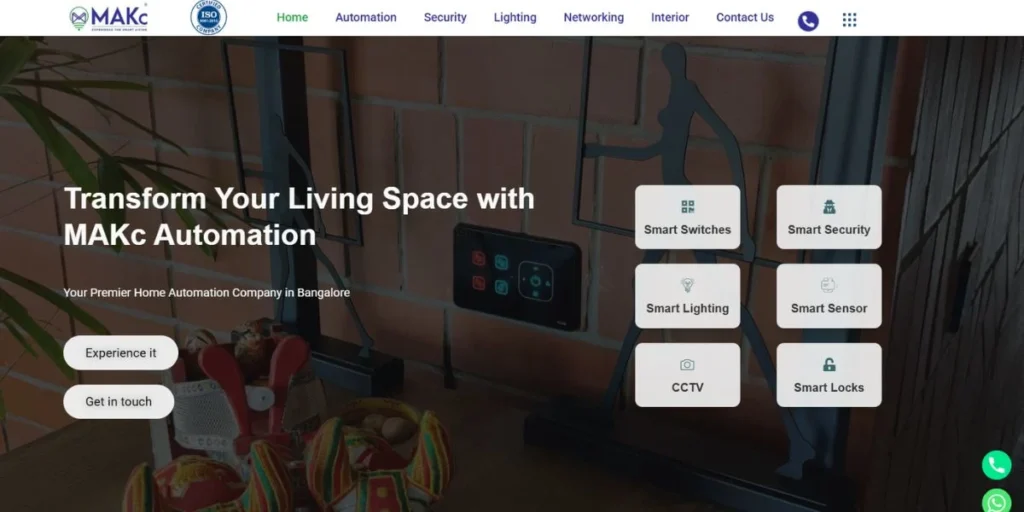This screenshot has height=512, width=1024.
Task: Open the nine-dot grid menu icon
Action: [849, 20]
